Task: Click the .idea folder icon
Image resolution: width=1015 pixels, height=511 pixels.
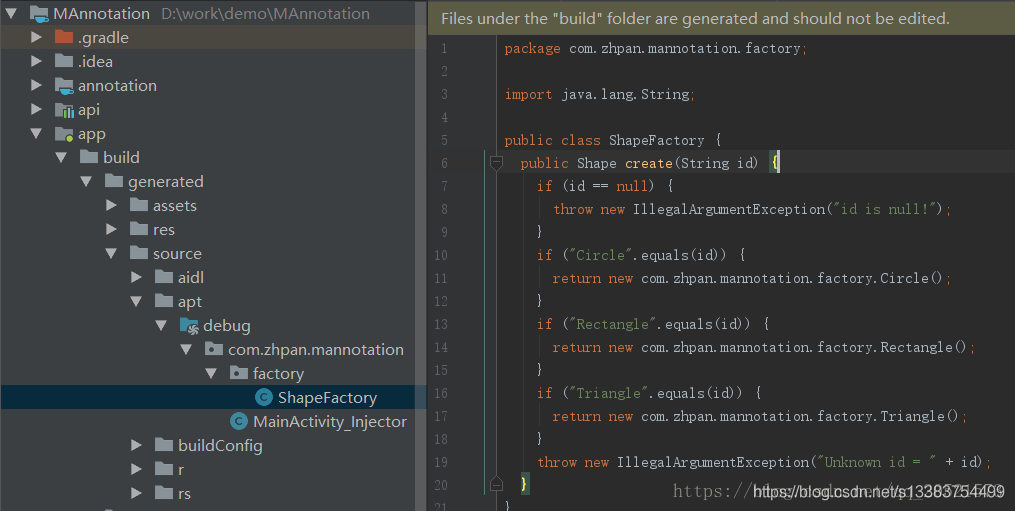Action: click(x=63, y=62)
